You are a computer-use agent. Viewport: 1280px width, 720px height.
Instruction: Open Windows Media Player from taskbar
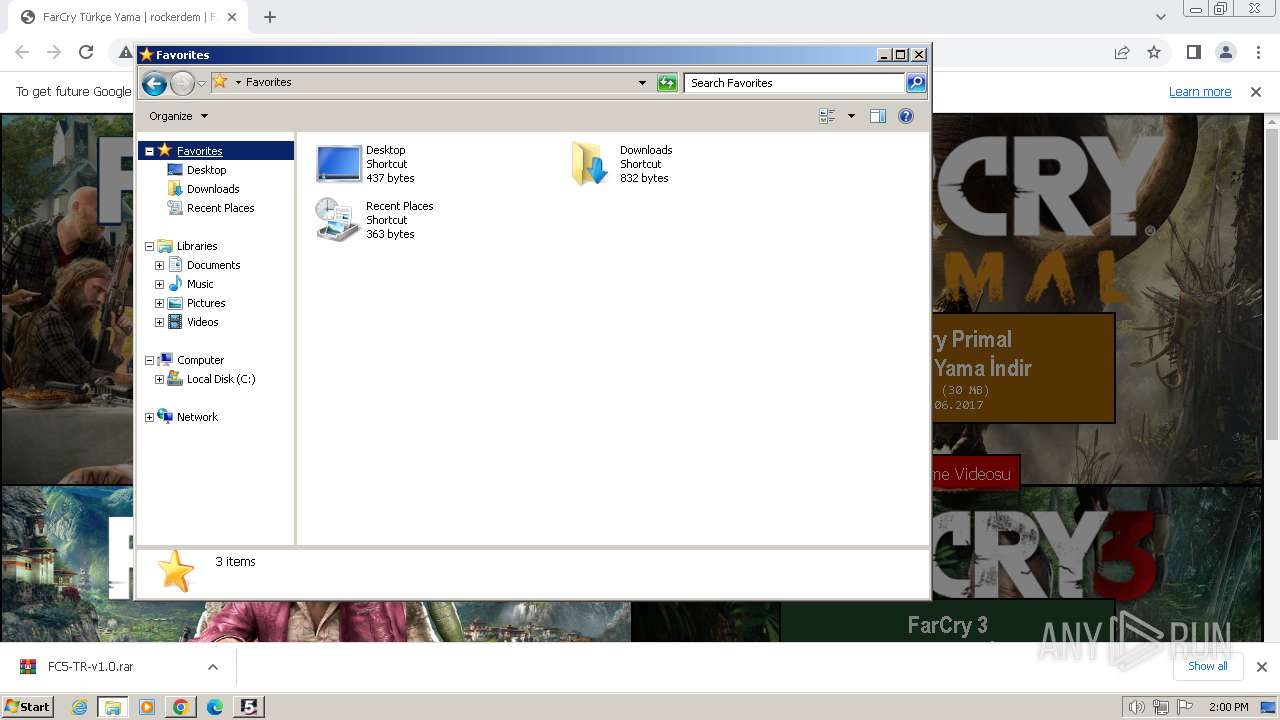(147, 707)
